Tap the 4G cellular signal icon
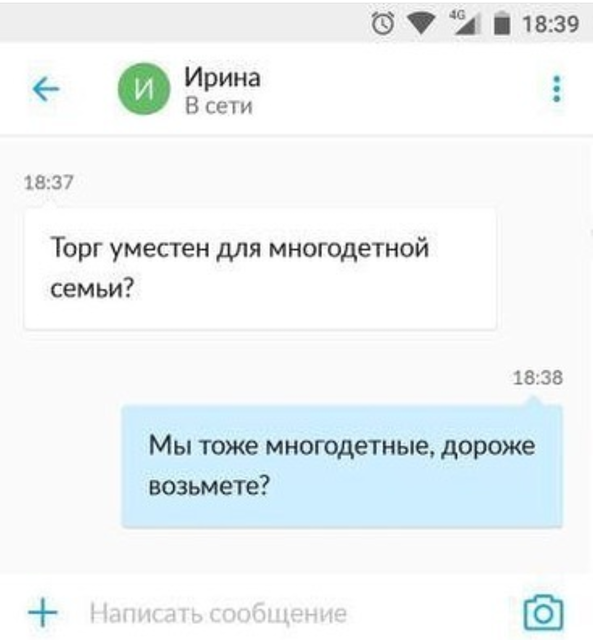This screenshot has height=640, width=593. 464,23
